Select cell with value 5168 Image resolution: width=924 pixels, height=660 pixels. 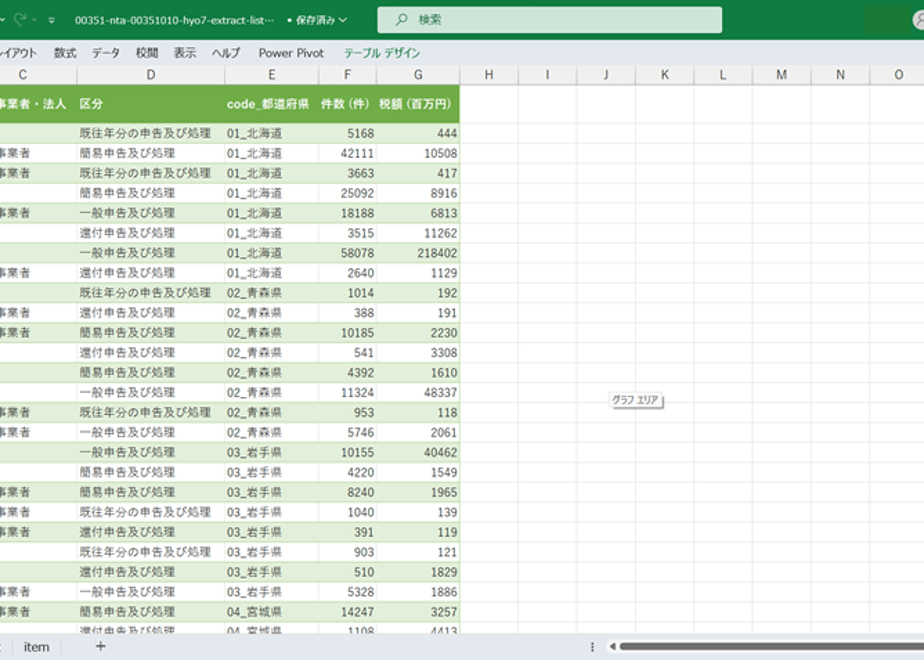pos(348,133)
